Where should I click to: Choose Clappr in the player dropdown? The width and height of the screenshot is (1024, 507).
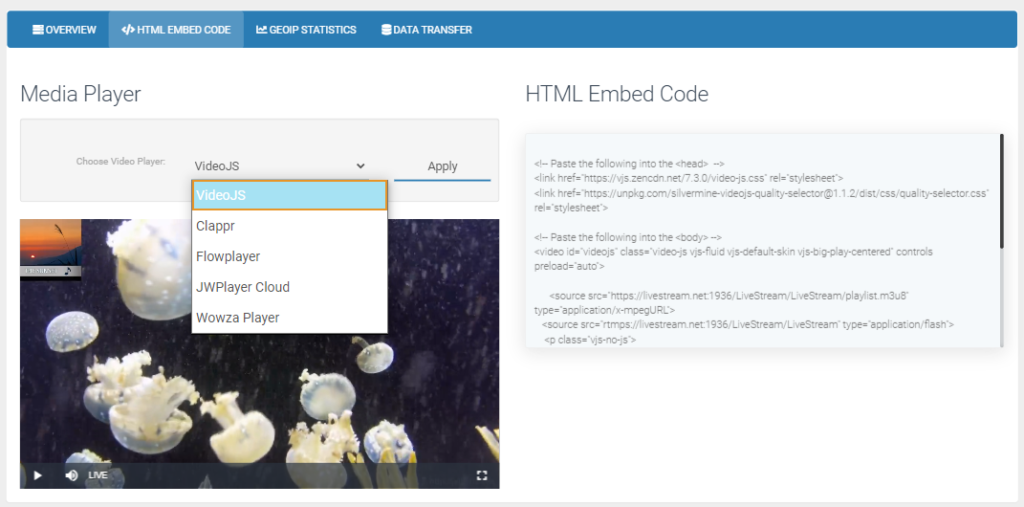point(289,226)
